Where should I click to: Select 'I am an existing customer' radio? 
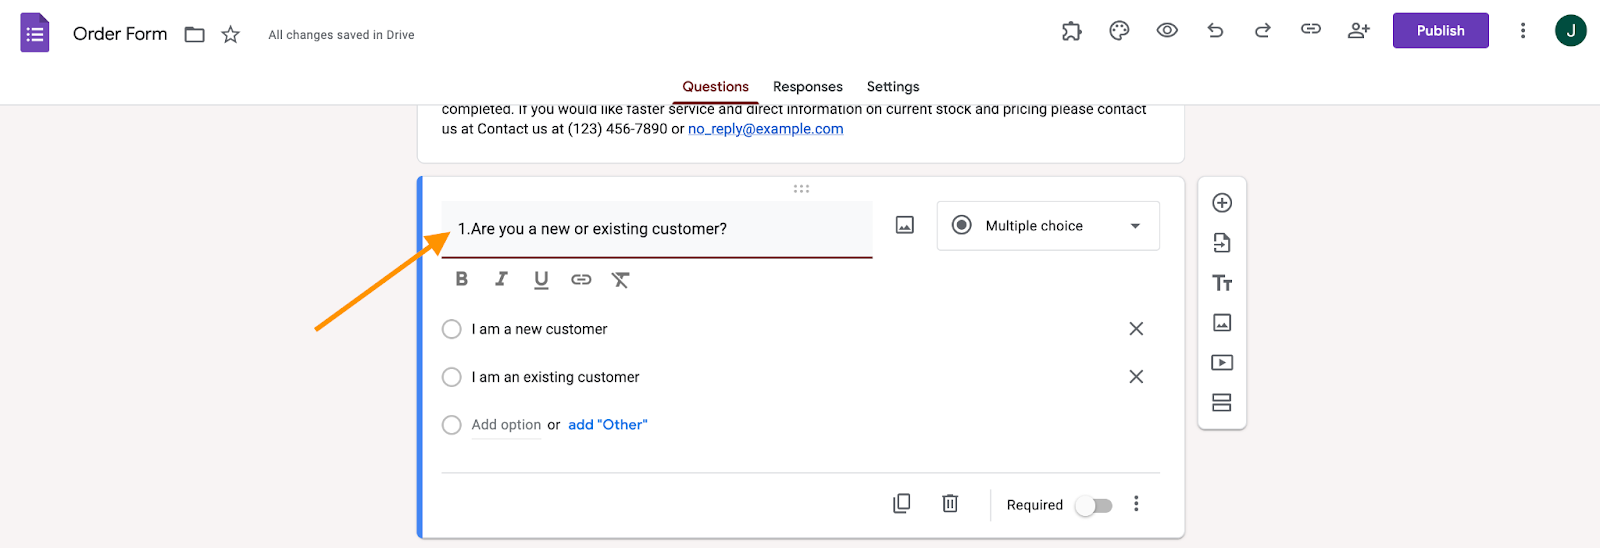[x=452, y=377]
